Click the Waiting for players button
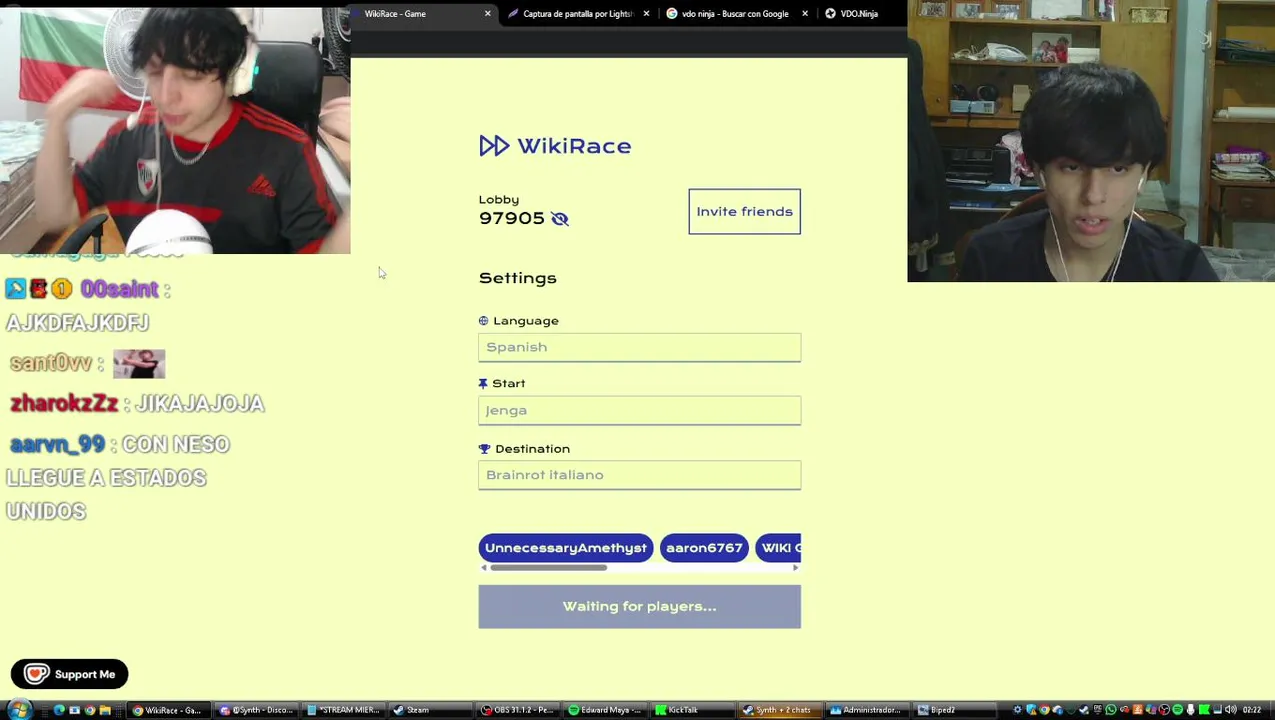 coord(639,606)
